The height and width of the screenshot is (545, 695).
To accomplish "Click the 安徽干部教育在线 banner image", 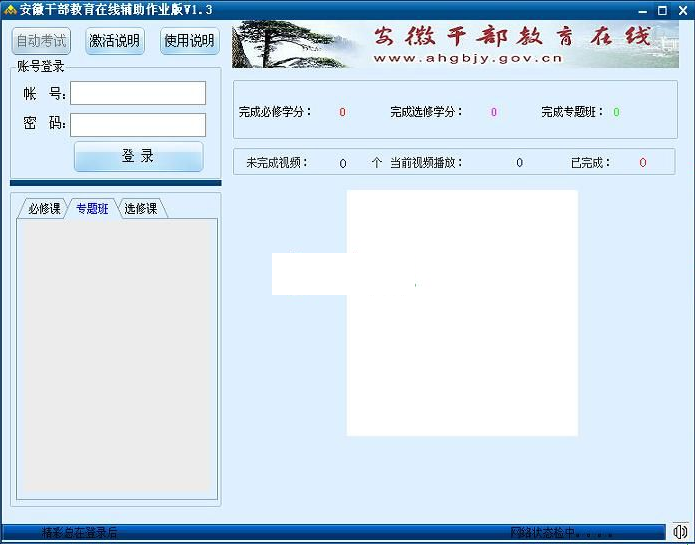I will (454, 45).
